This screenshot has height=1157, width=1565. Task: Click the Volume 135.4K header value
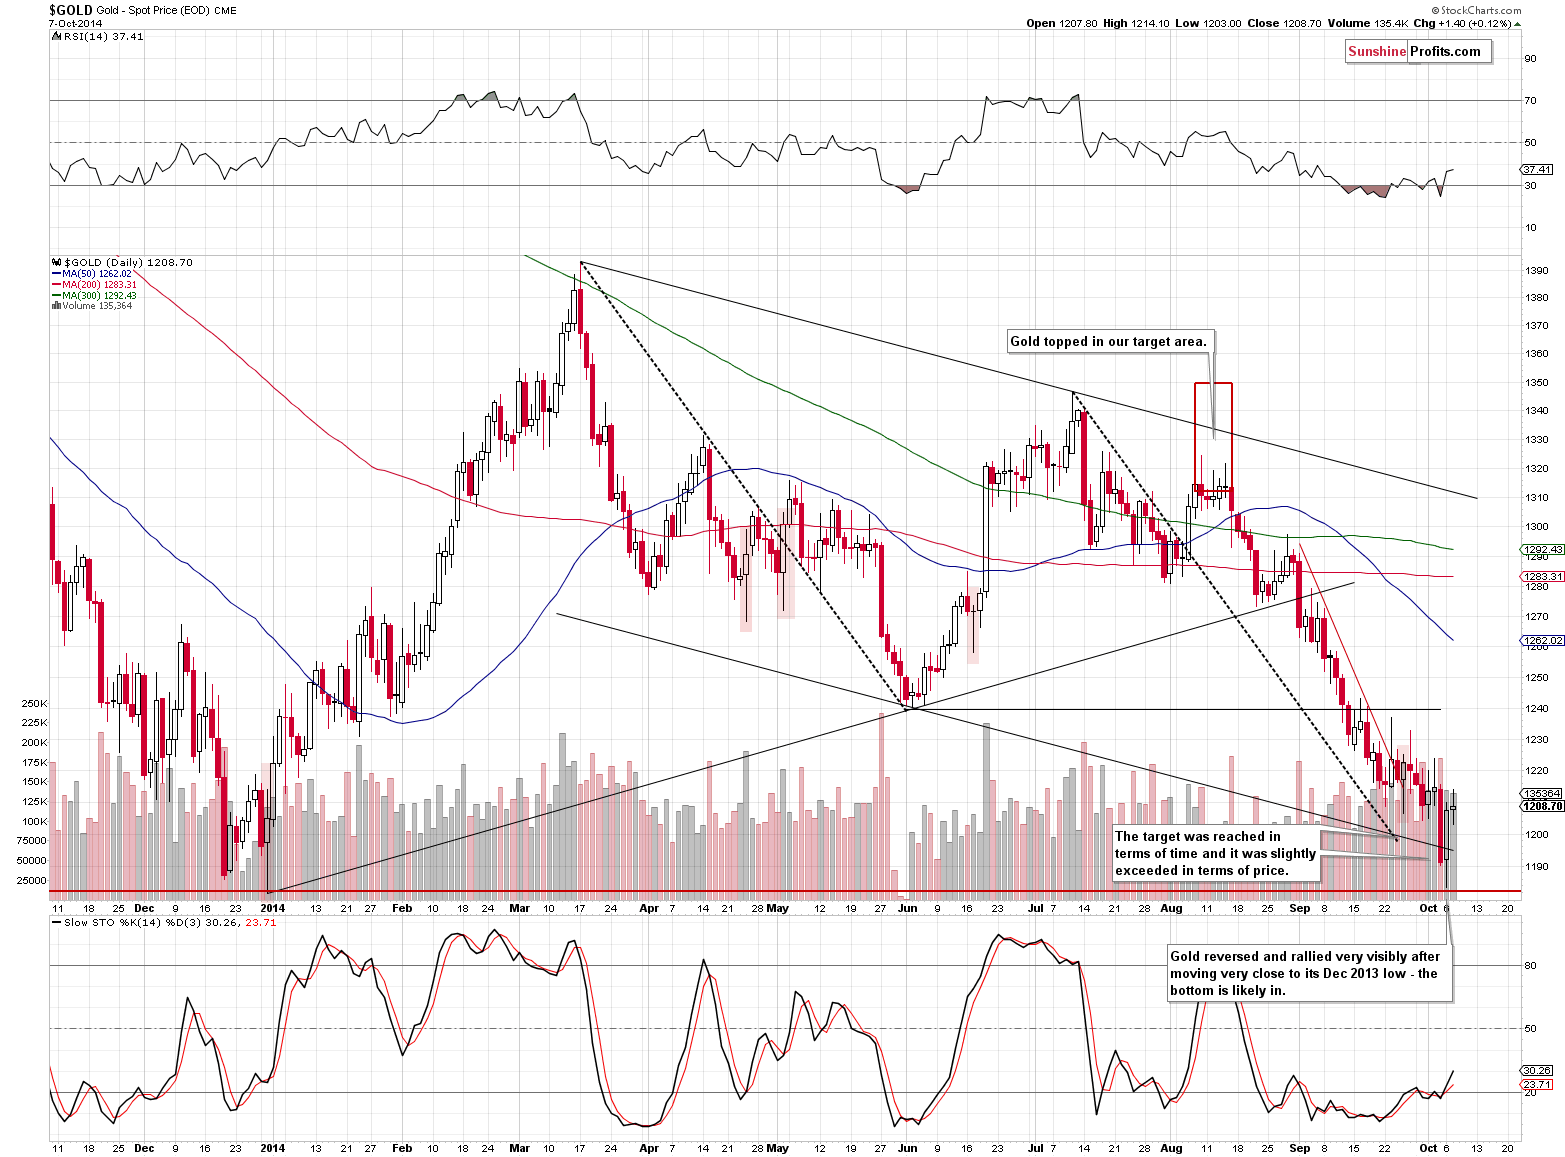click(x=1366, y=23)
